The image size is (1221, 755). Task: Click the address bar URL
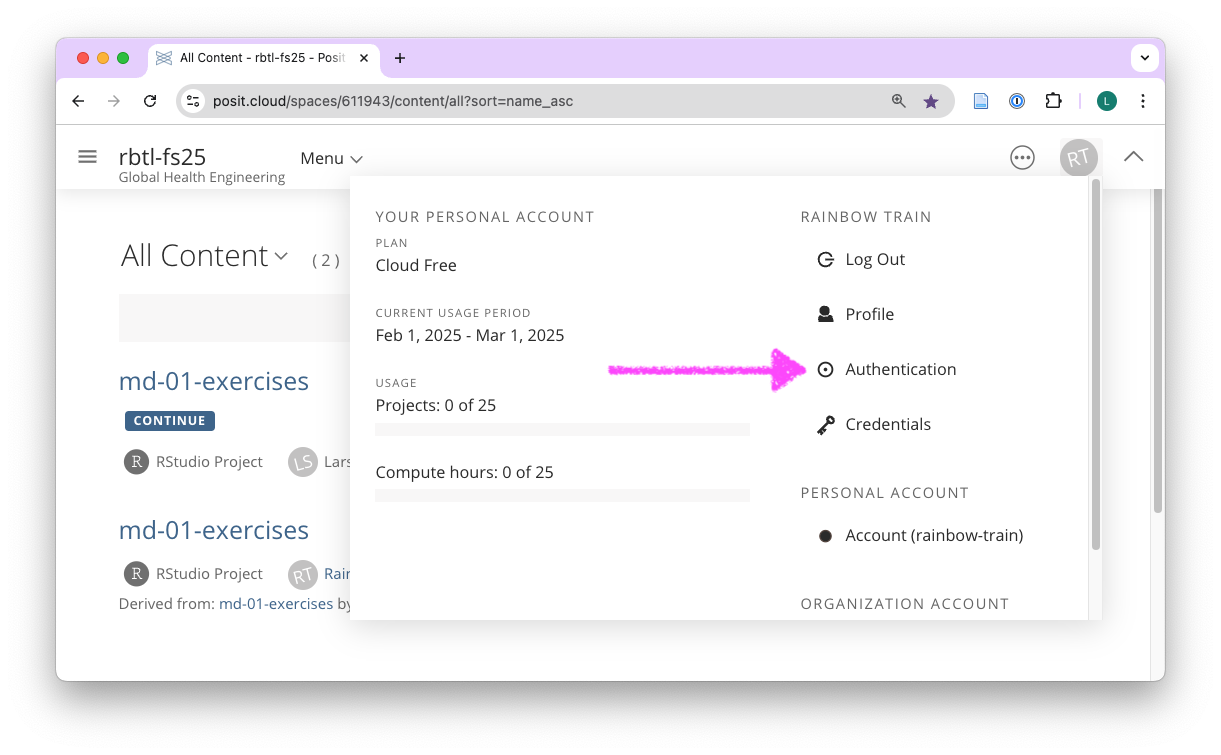point(393,101)
